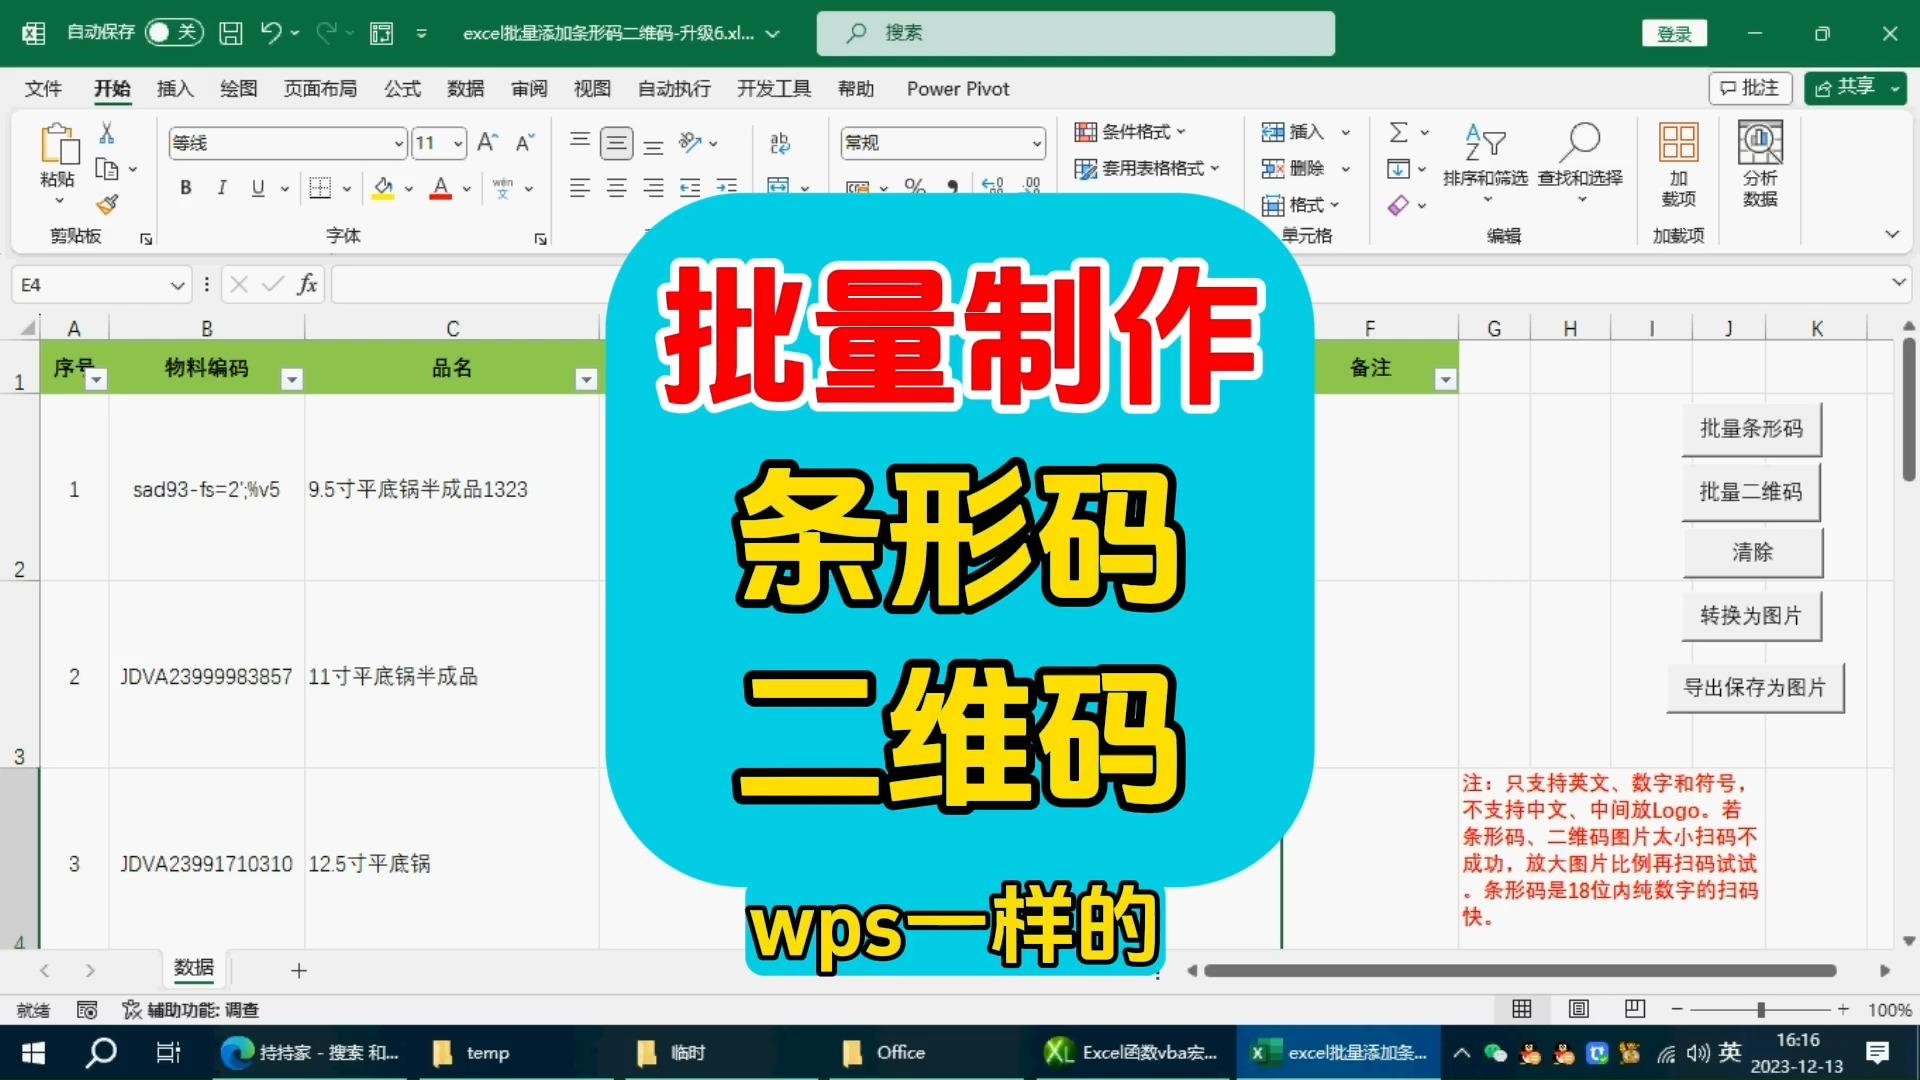1920x1080 pixels.
Task: Click the 导出保存为图片 button
Action: (1755, 688)
